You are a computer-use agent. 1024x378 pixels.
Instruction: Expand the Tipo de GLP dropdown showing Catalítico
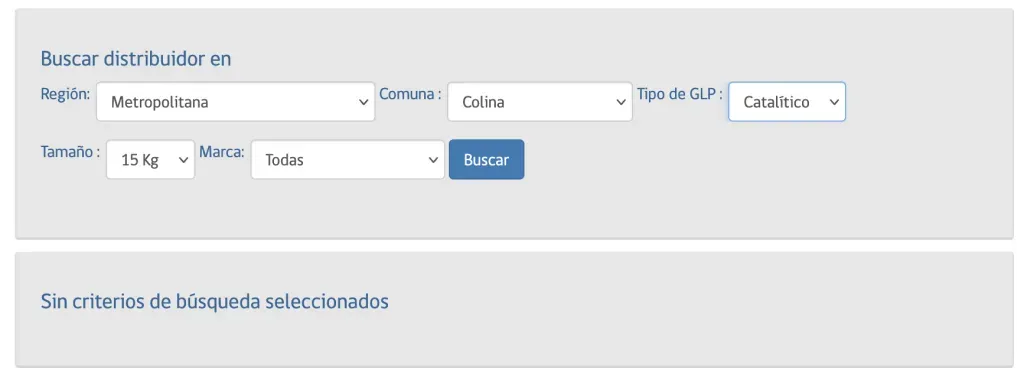click(787, 101)
